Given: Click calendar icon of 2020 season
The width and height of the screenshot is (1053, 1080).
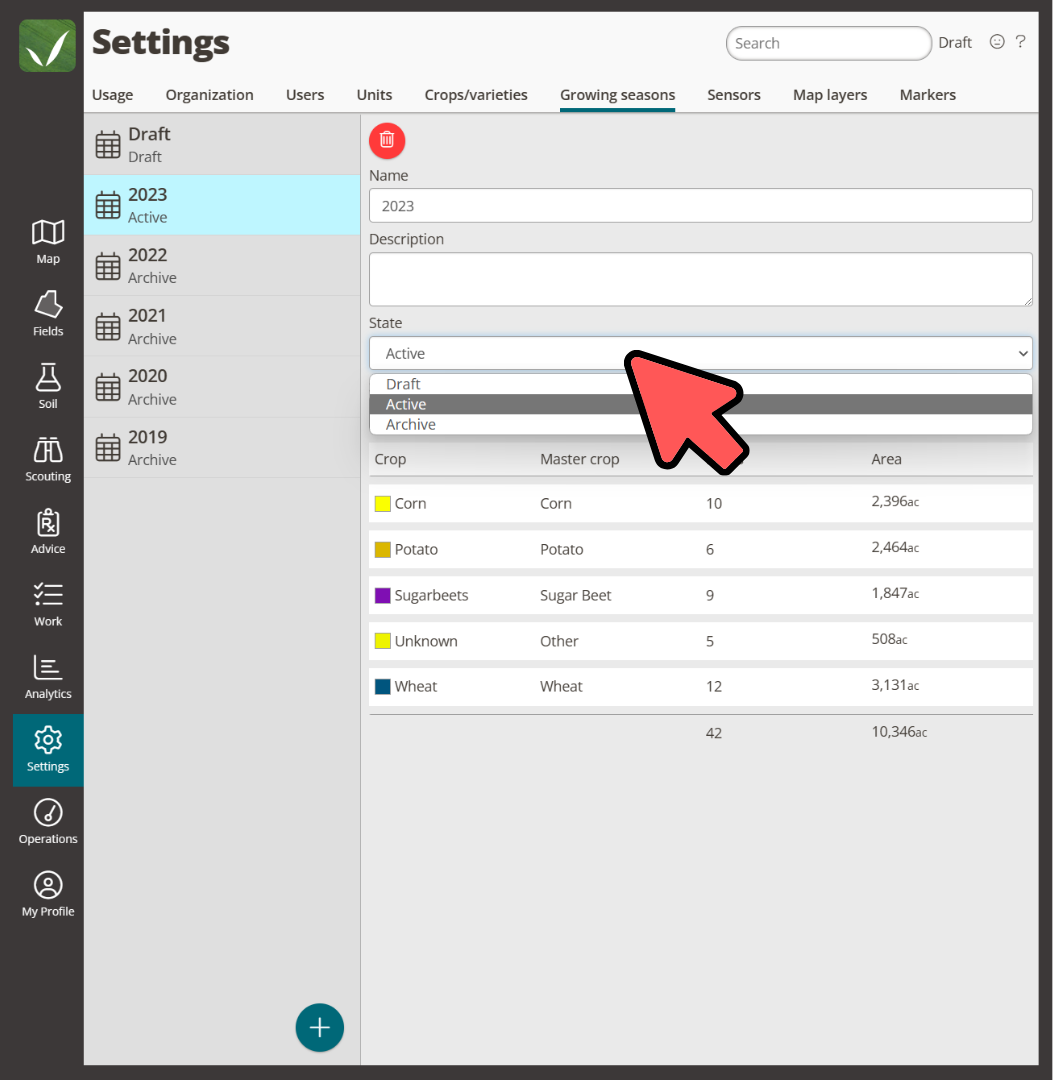Looking at the screenshot, I should pyautogui.click(x=107, y=387).
